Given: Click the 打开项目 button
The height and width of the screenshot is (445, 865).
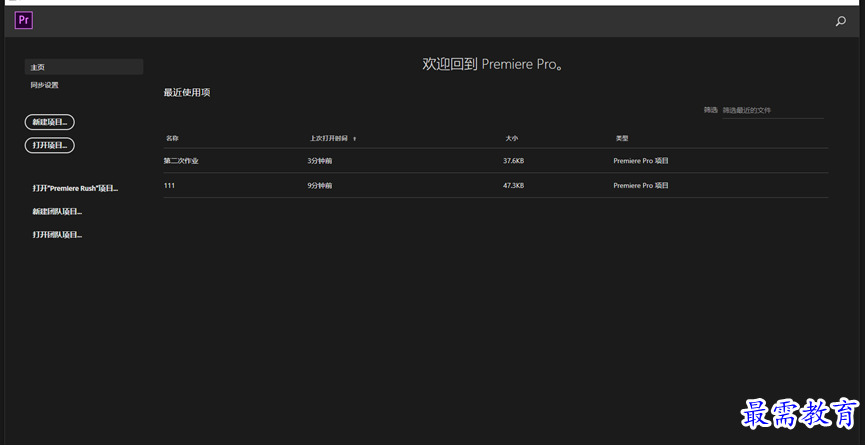Looking at the screenshot, I should [x=50, y=145].
